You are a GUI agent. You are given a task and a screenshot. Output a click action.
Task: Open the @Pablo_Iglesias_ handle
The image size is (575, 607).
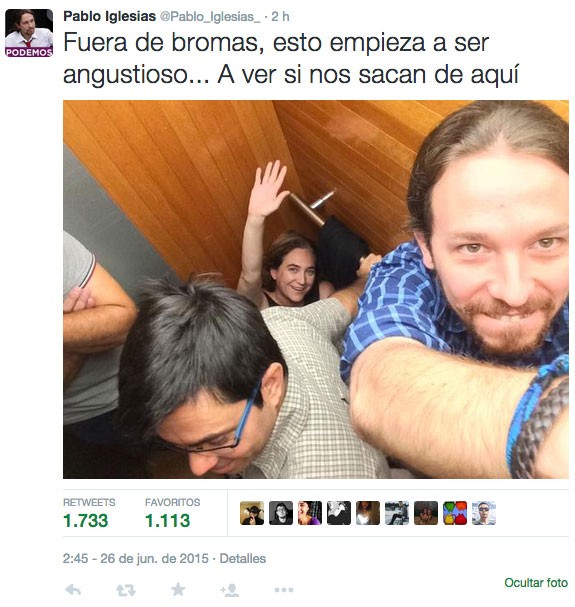point(210,17)
